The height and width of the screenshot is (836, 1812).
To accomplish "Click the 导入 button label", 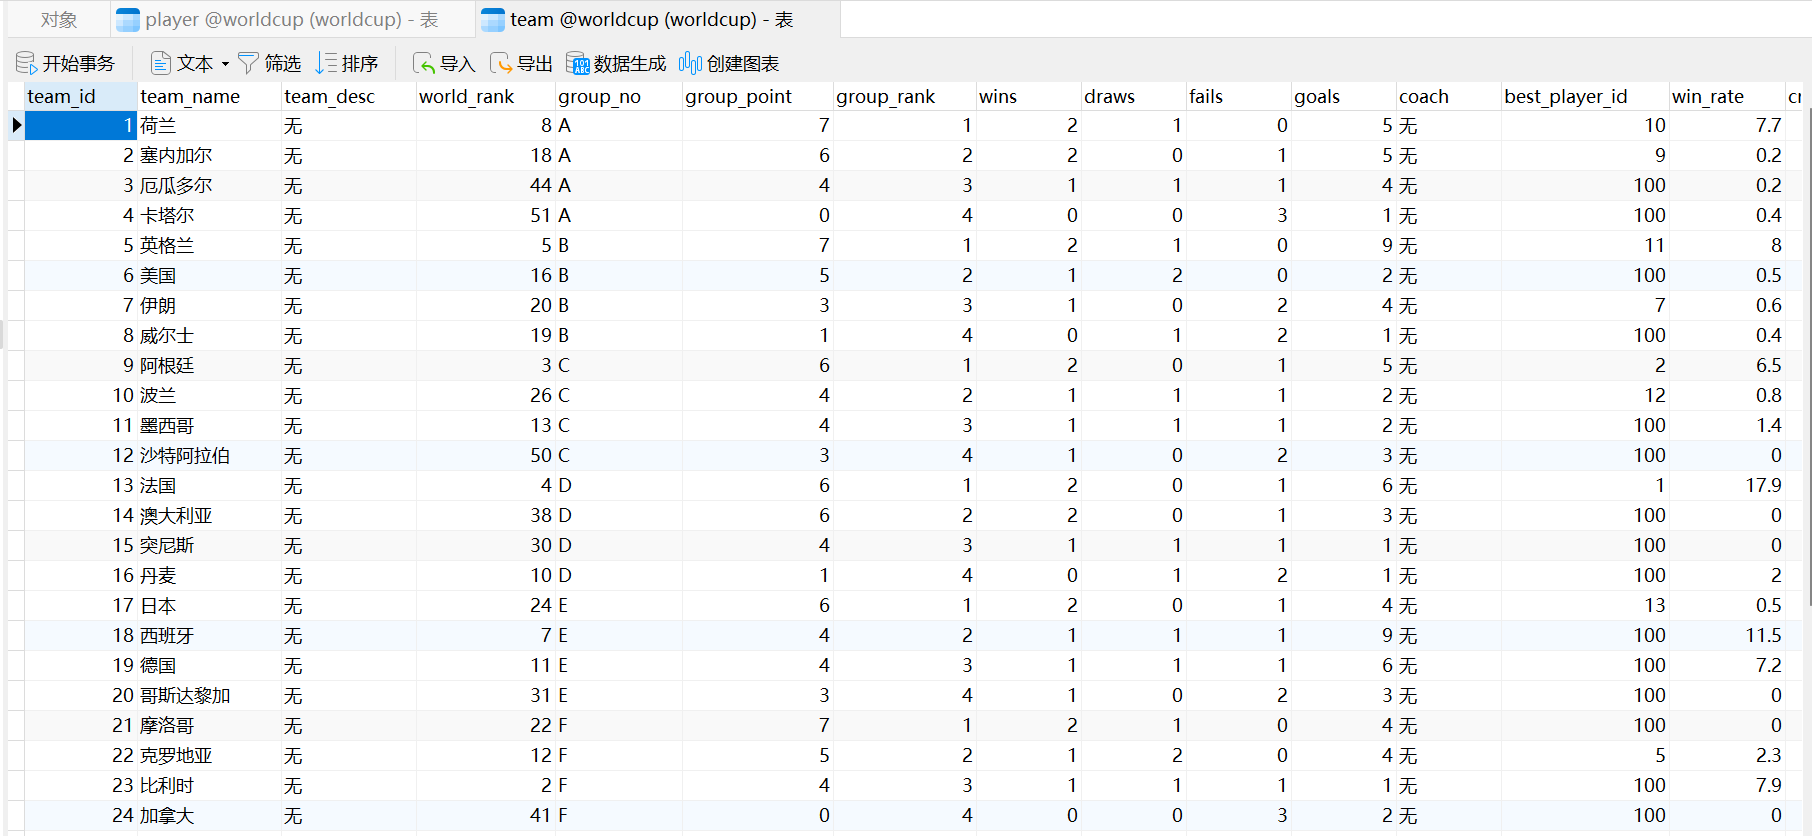I will pos(458,64).
